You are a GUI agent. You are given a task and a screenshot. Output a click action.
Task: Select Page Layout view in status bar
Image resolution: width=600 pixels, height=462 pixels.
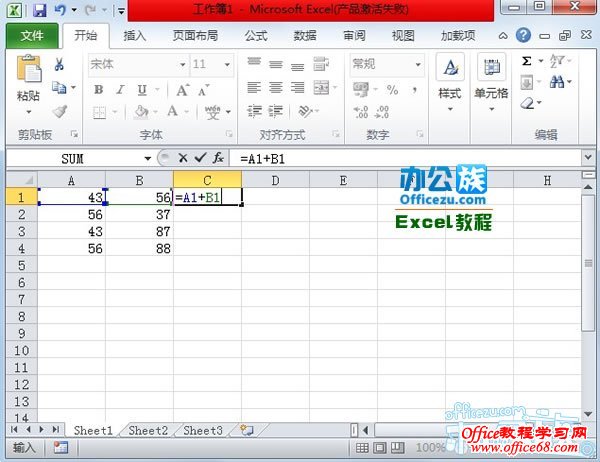(x=380, y=447)
